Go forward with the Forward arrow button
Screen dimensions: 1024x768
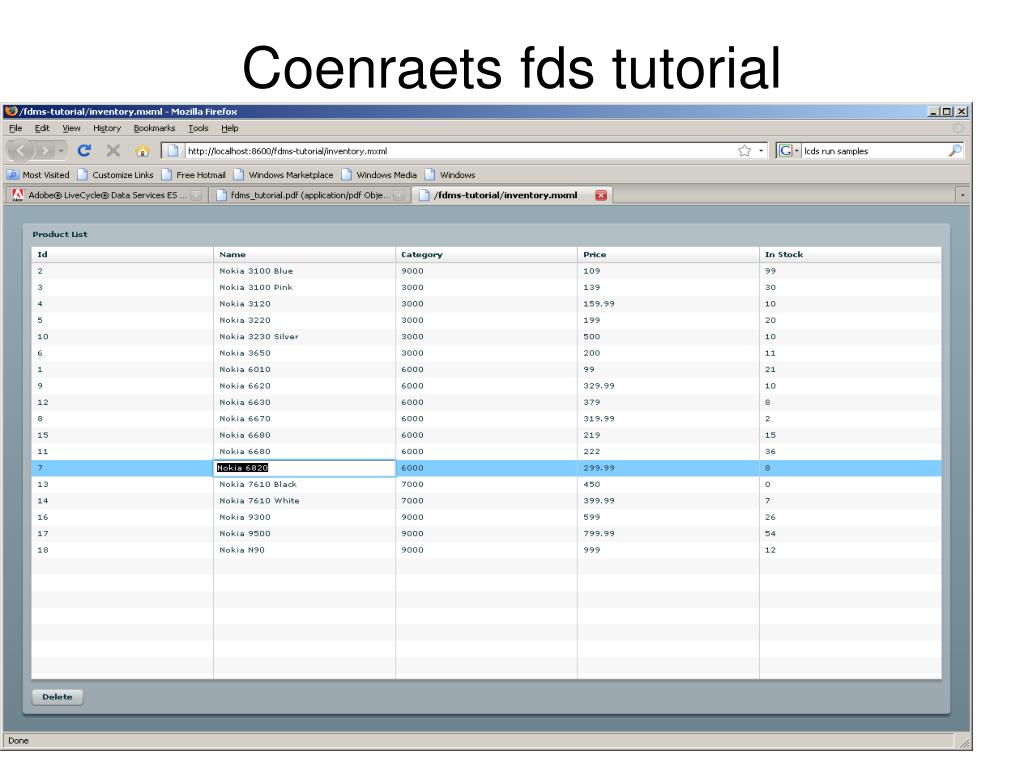(44, 151)
